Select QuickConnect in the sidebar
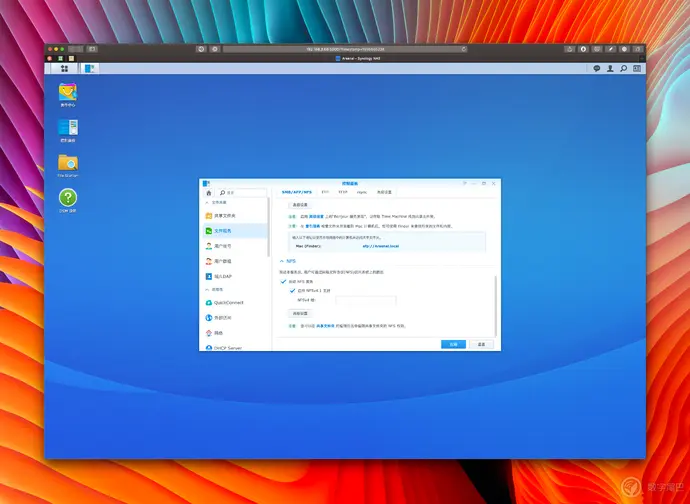 tap(224, 303)
